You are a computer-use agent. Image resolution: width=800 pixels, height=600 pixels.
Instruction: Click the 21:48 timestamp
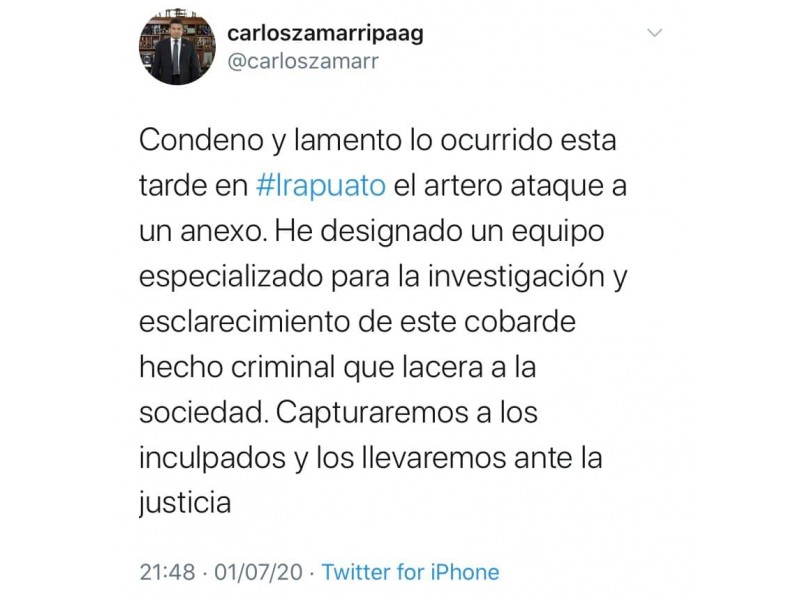point(167,572)
